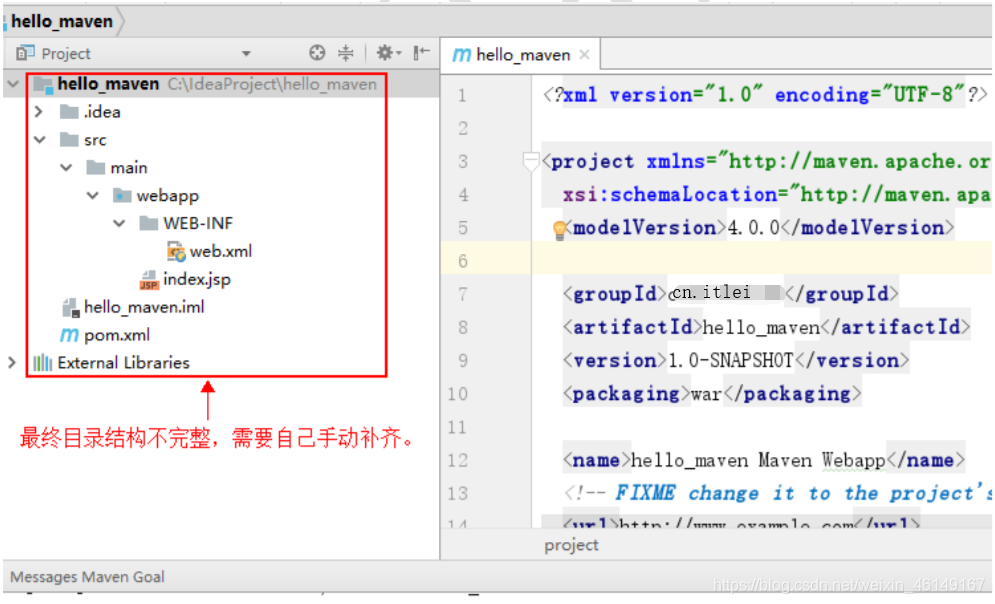Collapse the src folder
The height and width of the screenshot is (604, 995).
click(x=40, y=140)
